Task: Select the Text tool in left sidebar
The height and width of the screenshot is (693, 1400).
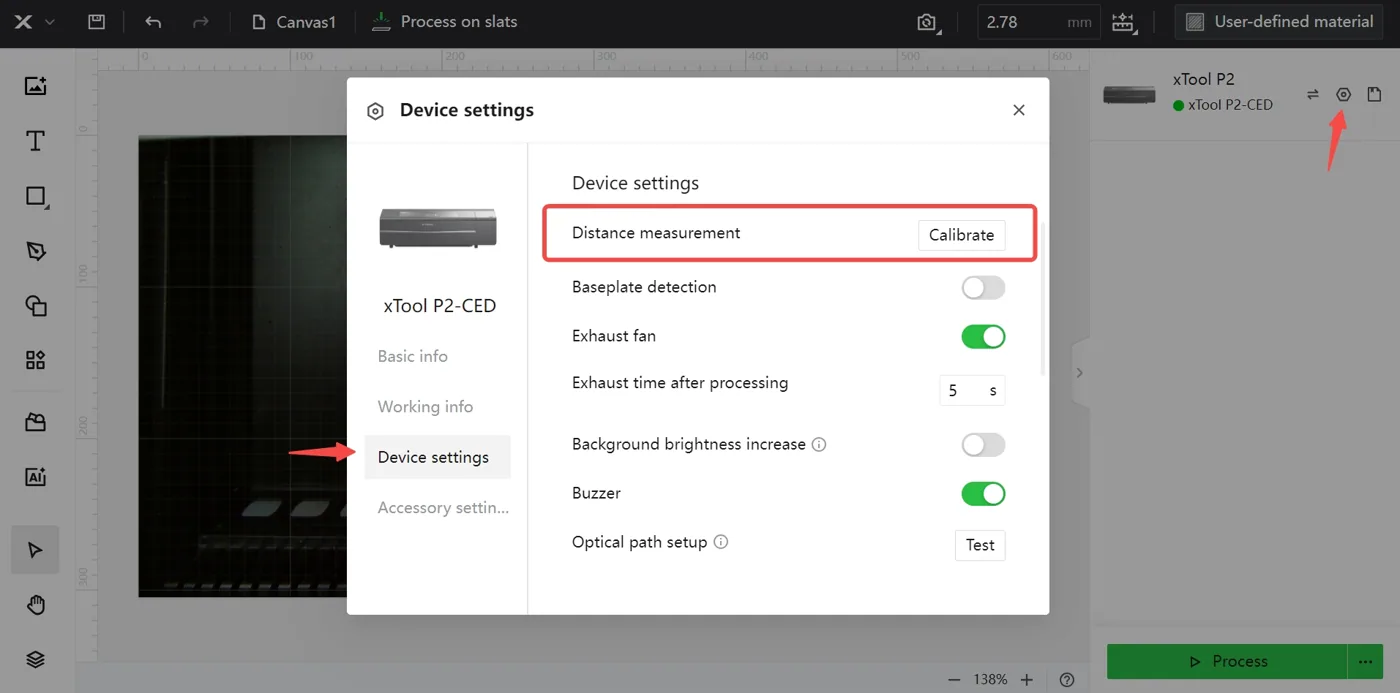Action: pos(35,141)
